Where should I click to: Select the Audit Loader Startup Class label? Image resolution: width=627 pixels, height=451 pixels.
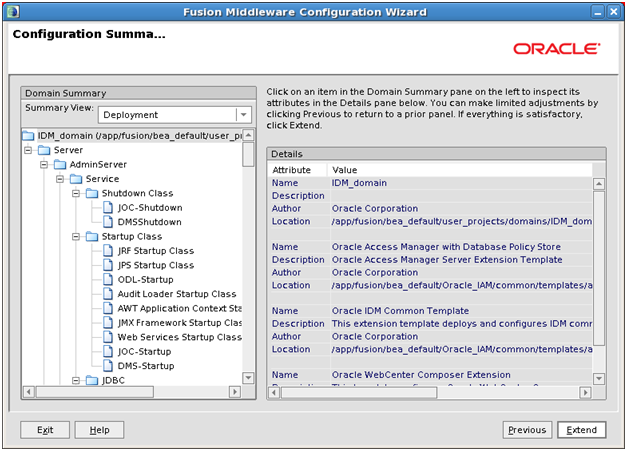177,294
